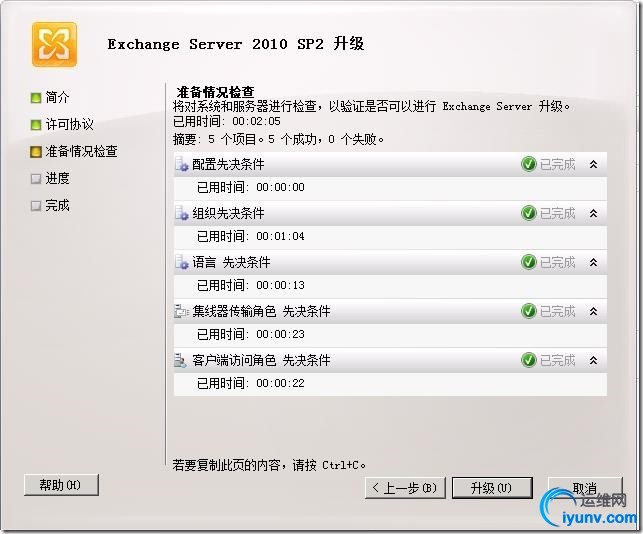Click the Exchange Server 2010 SP2 升级 title
Image resolution: width=643 pixels, height=534 pixels.
(x=236, y=44)
